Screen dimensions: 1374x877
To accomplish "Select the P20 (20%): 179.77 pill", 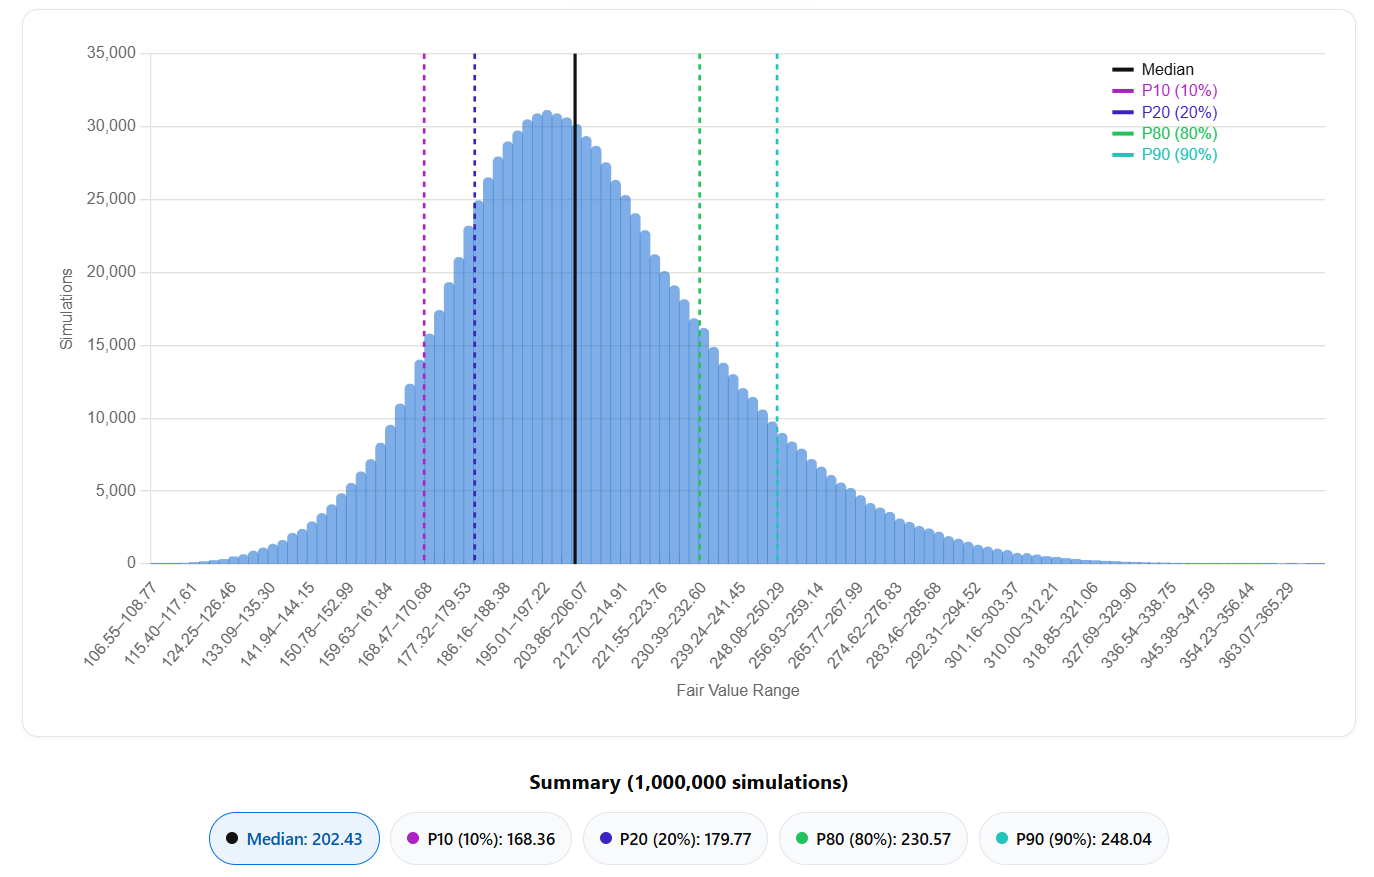I will [x=675, y=838].
